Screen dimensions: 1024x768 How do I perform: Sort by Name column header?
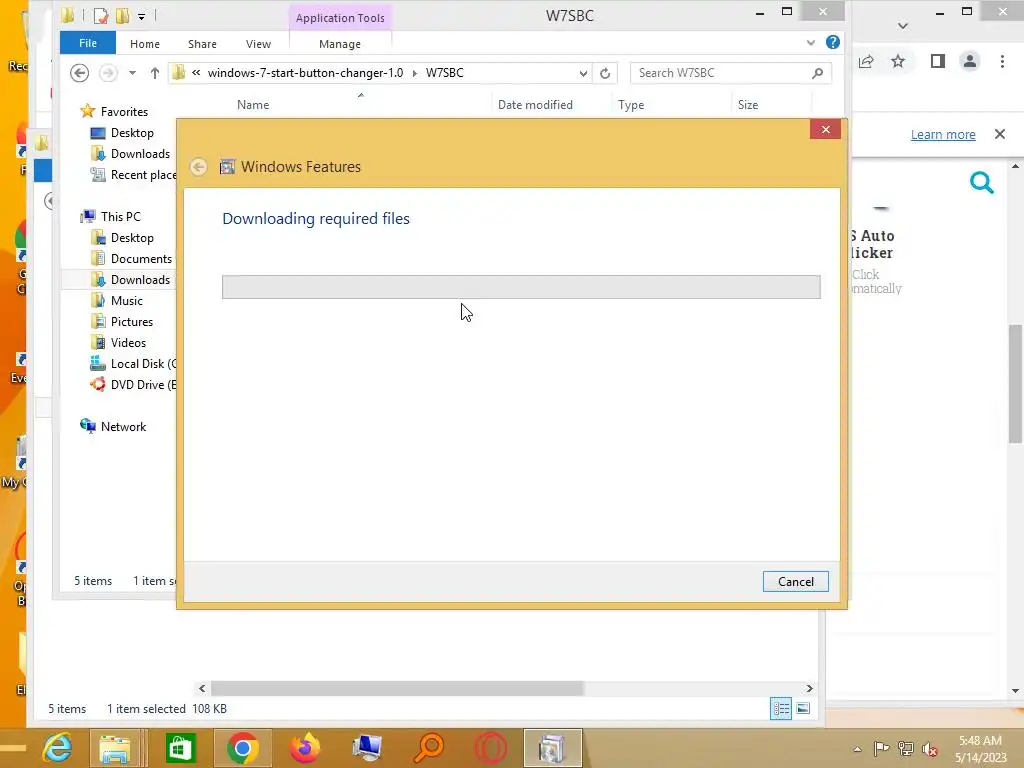coord(253,104)
